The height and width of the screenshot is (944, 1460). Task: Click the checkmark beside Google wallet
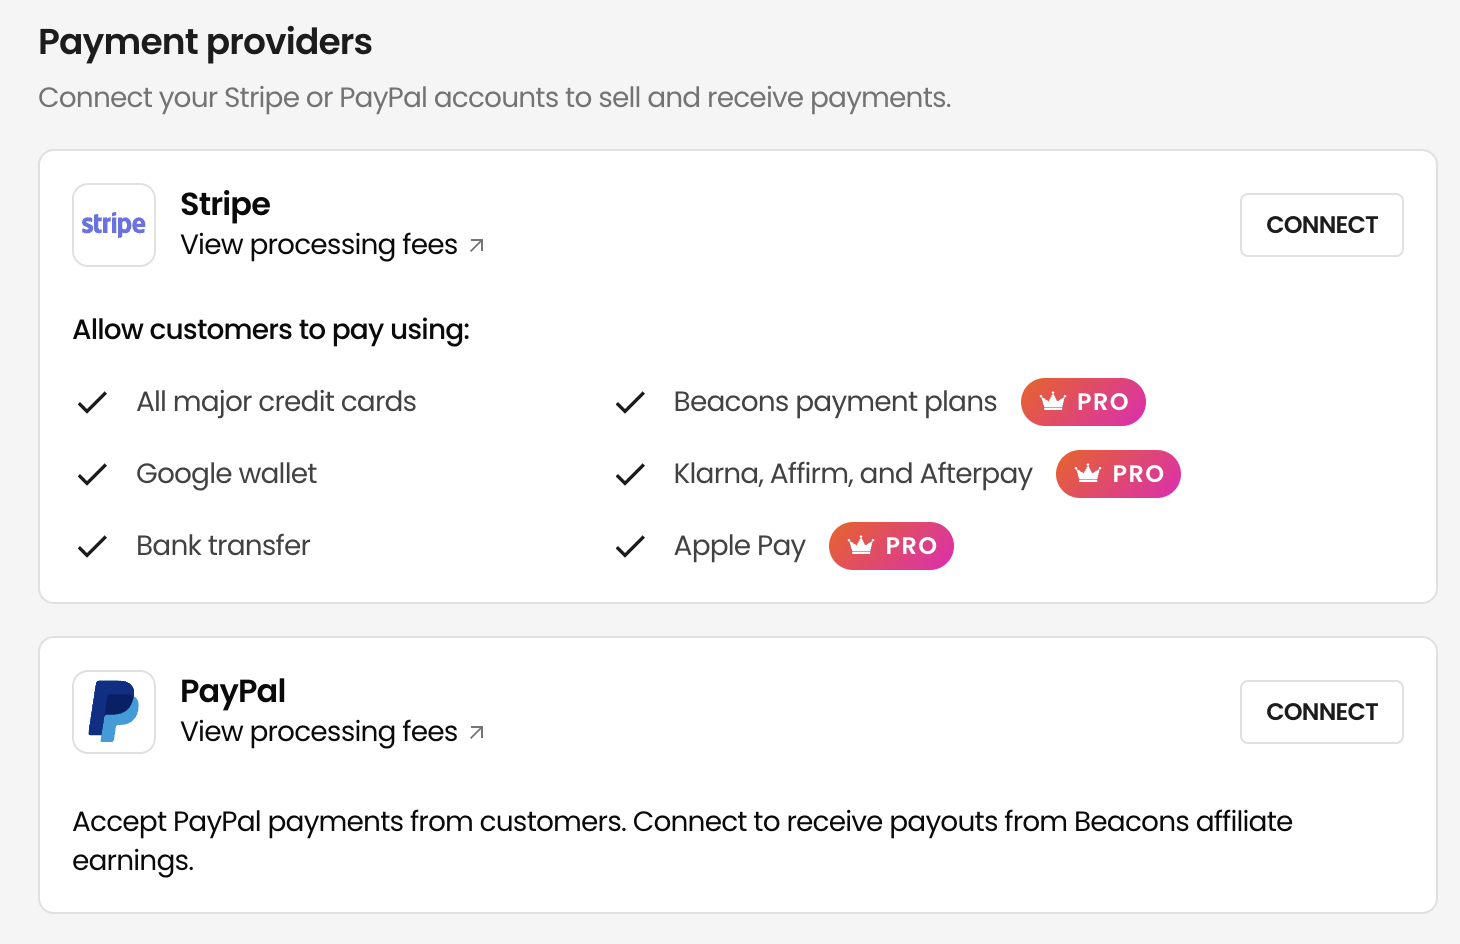pyautogui.click(x=92, y=475)
